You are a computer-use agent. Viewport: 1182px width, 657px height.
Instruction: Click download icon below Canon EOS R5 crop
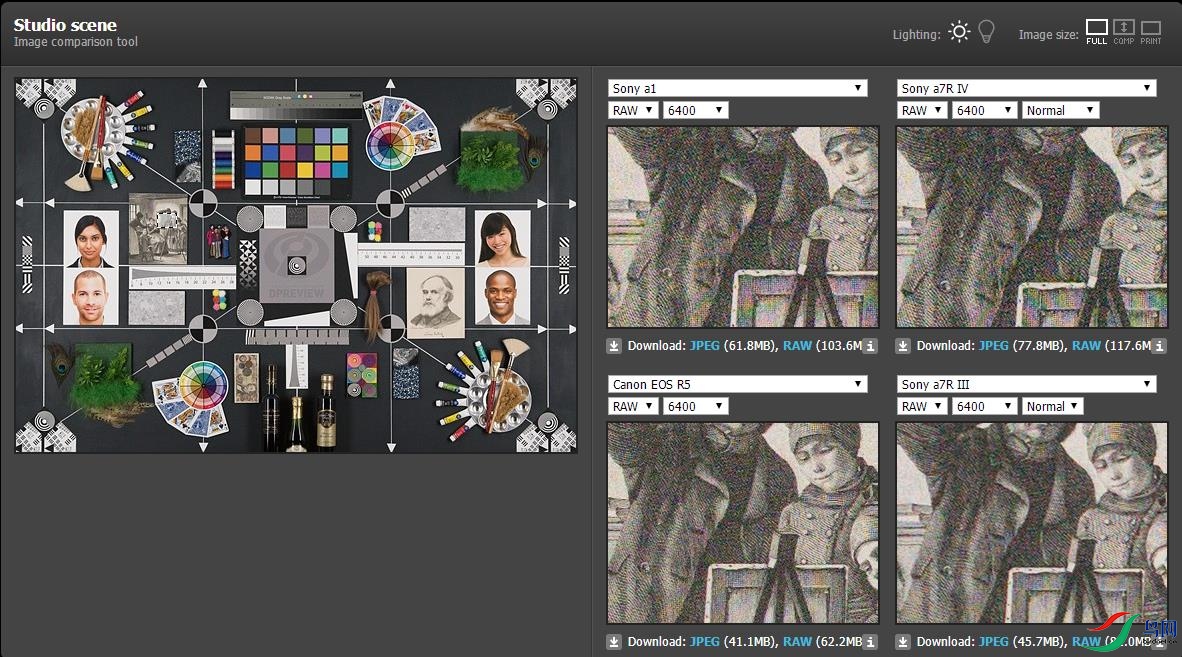coord(615,642)
